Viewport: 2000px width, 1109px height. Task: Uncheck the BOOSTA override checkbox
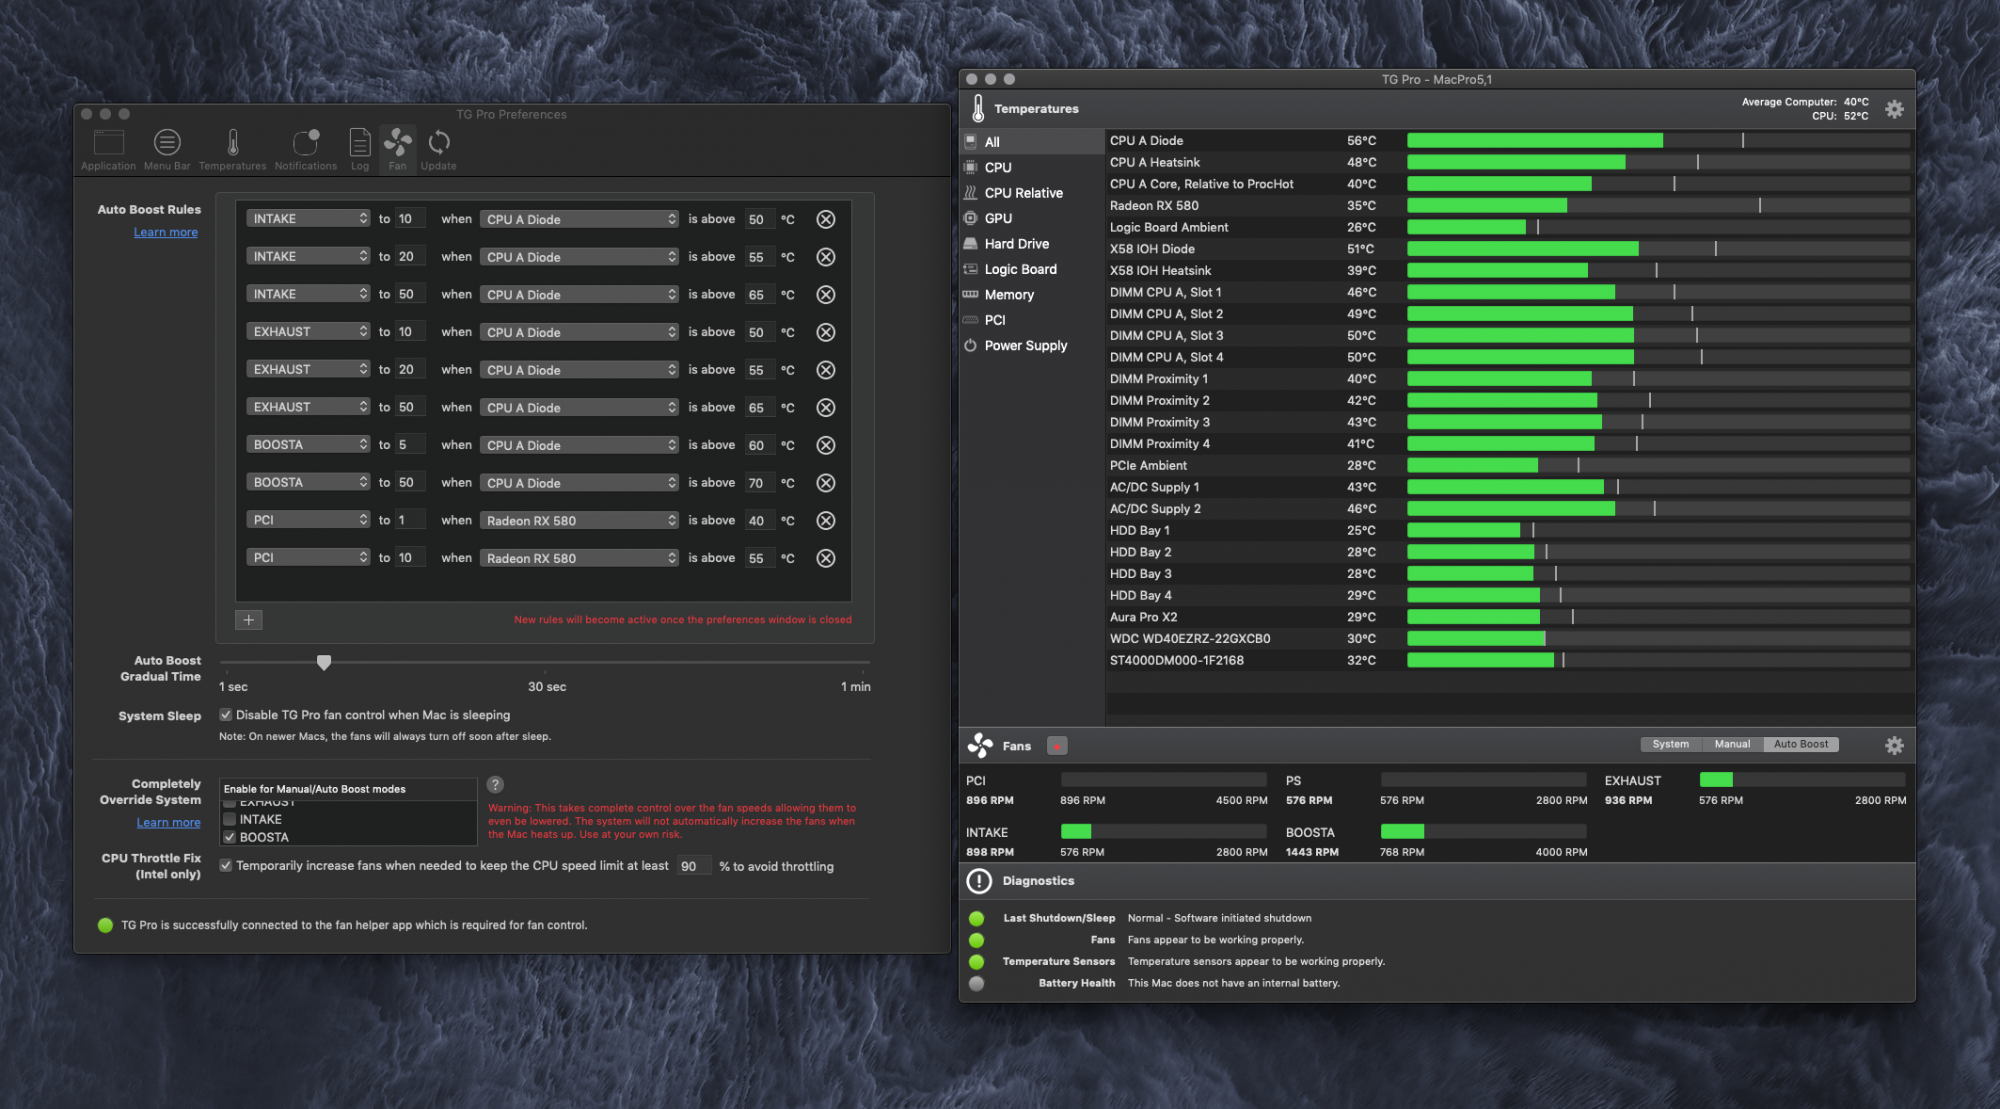[x=229, y=837]
